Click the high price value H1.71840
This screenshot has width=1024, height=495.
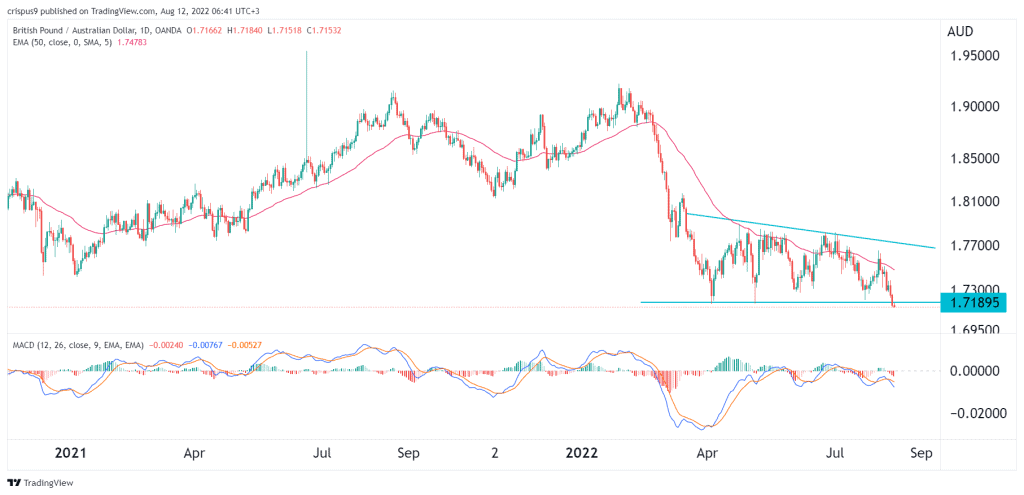(x=245, y=31)
